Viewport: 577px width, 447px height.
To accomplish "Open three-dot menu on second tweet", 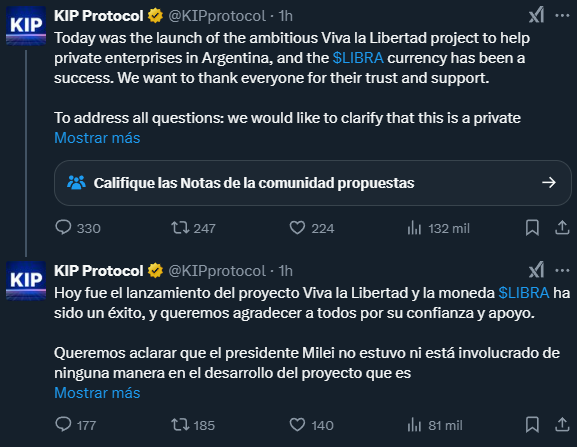I will [562, 270].
